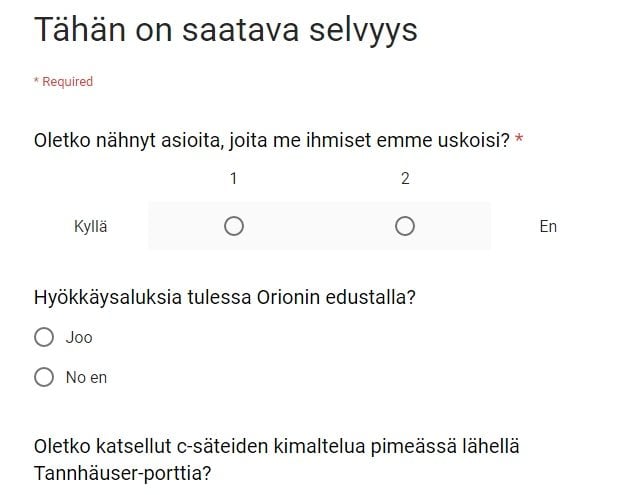The width and height of the screenshot is (637, 495).
Task: Click the number 1 above the scale
Action: 234,178
